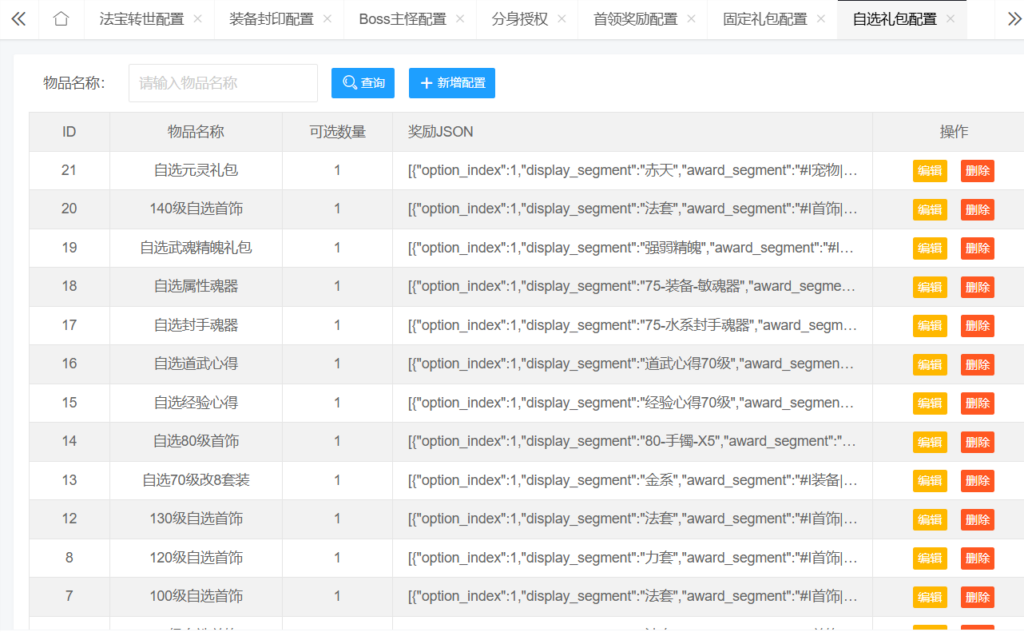Select the 自选封手魂器 name cell
The height and width of the screenshot is (632, 1024).
[196, 325]
